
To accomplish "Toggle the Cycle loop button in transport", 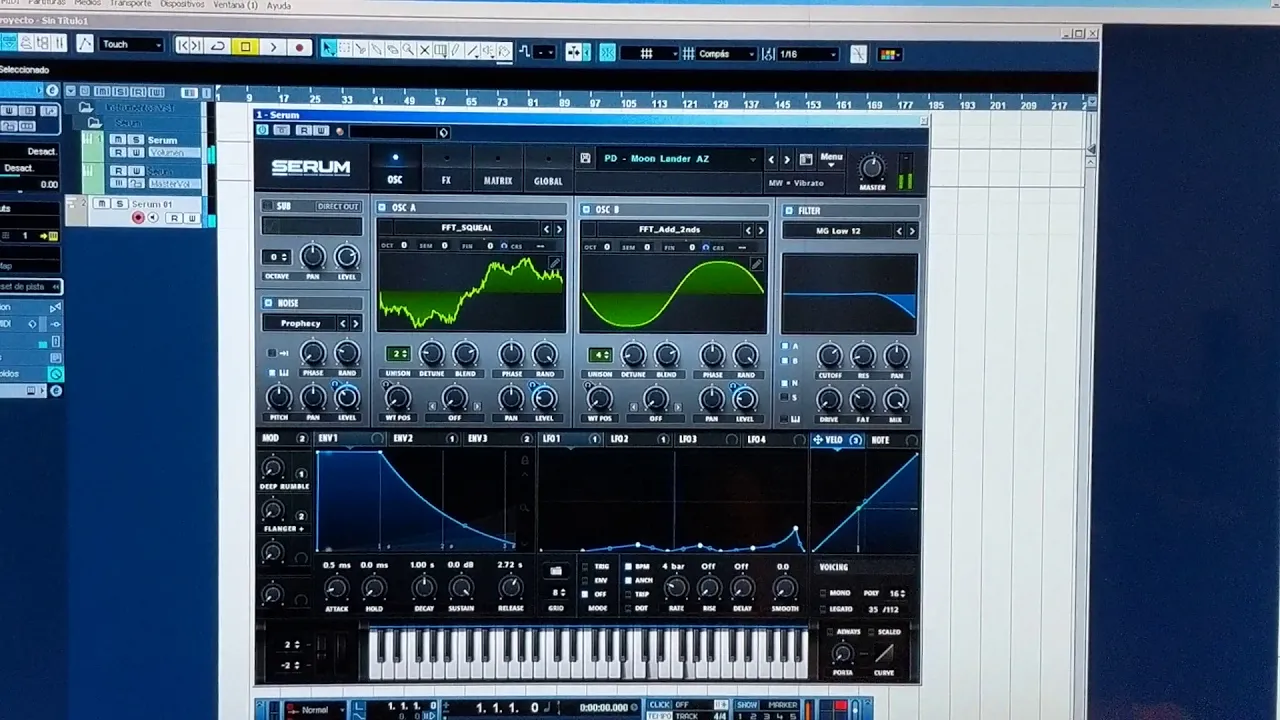I will pyautogui.click(x=218, y=46).
